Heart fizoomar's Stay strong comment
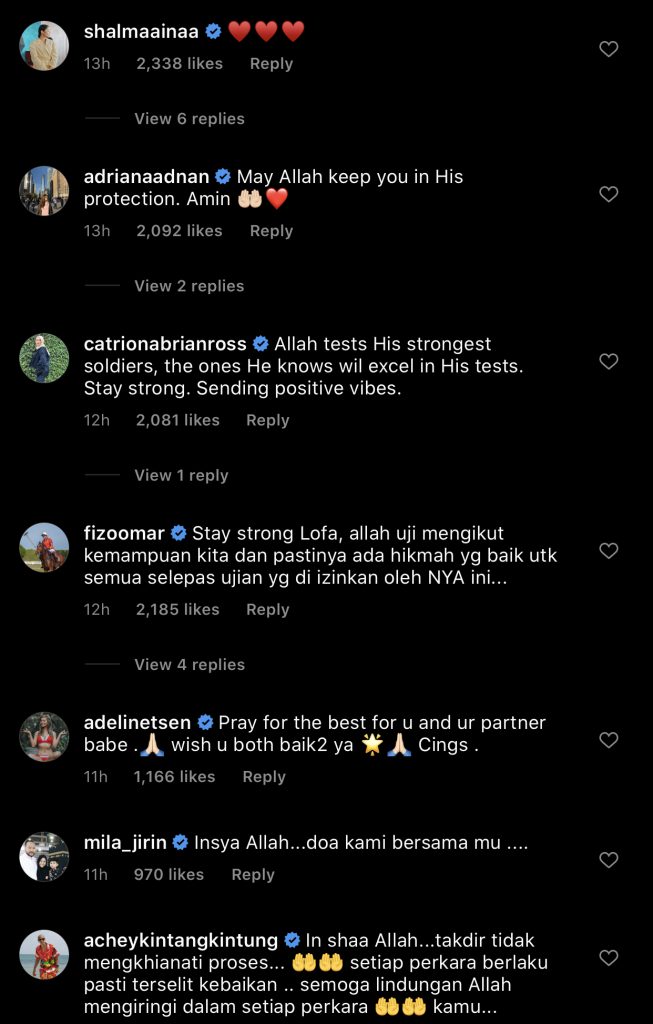The image size is (653, 1024). 608,551
